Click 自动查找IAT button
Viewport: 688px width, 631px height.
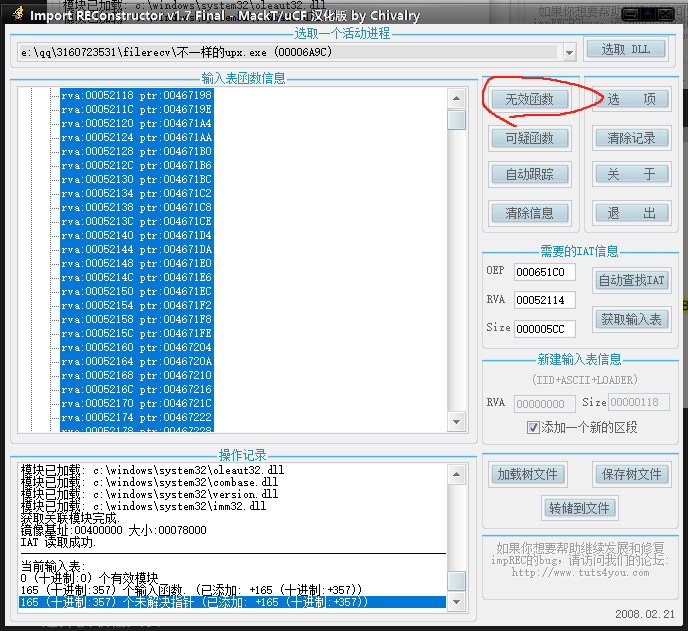coord(632,280)
